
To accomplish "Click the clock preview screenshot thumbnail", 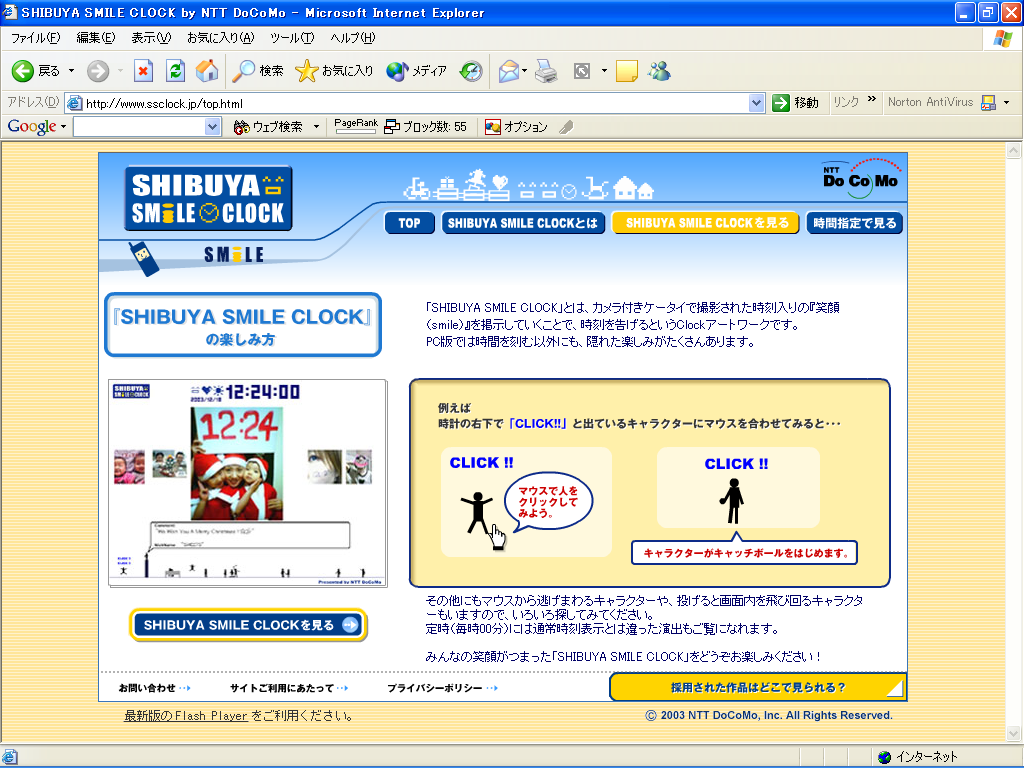I will 247,482.
